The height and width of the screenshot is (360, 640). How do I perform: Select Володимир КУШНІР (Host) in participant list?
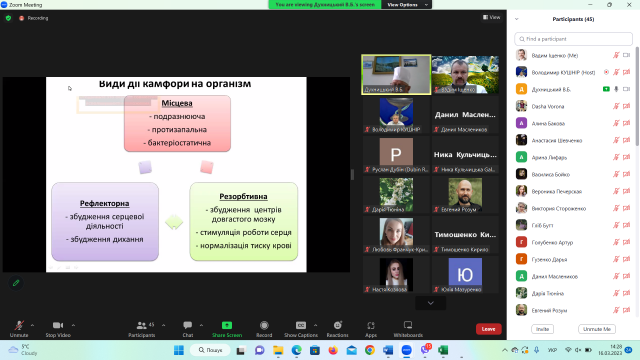(x=573, y=72)
